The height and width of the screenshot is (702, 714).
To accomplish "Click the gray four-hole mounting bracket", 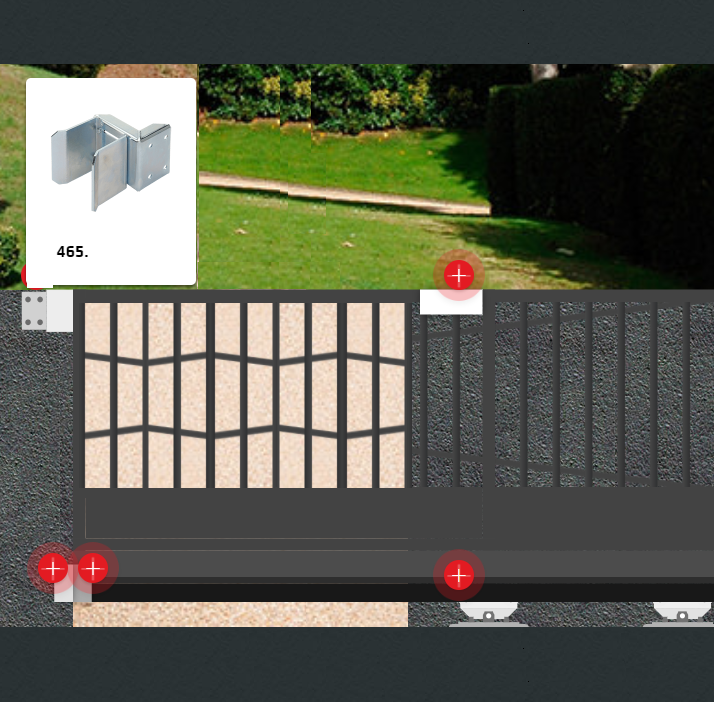I will [x=34, y=311].
